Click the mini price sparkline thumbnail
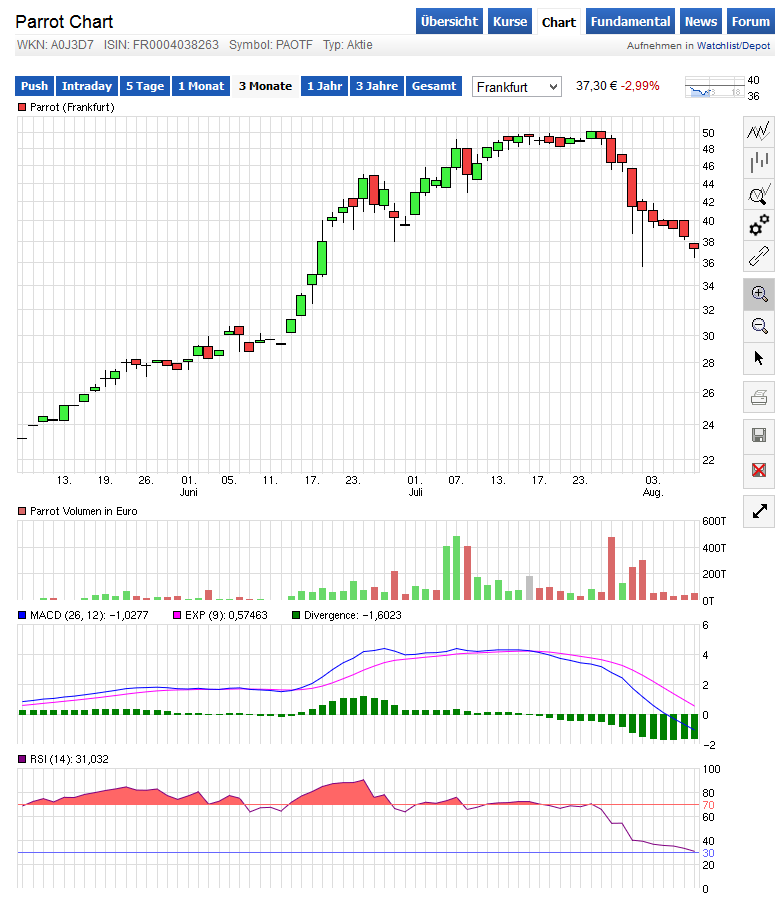 [715, 87]
